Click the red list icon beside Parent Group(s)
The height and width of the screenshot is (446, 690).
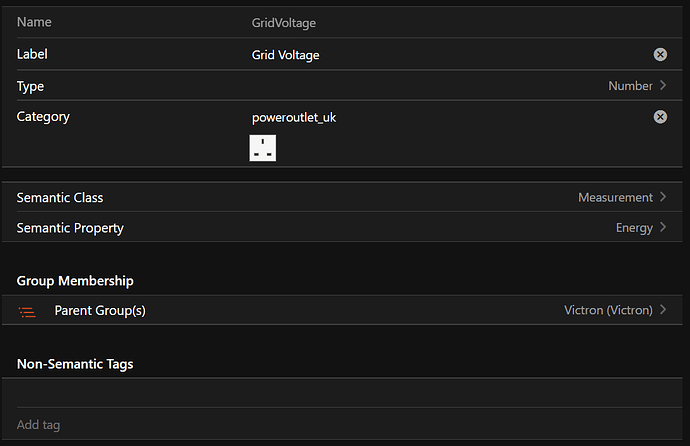[27, 311]
